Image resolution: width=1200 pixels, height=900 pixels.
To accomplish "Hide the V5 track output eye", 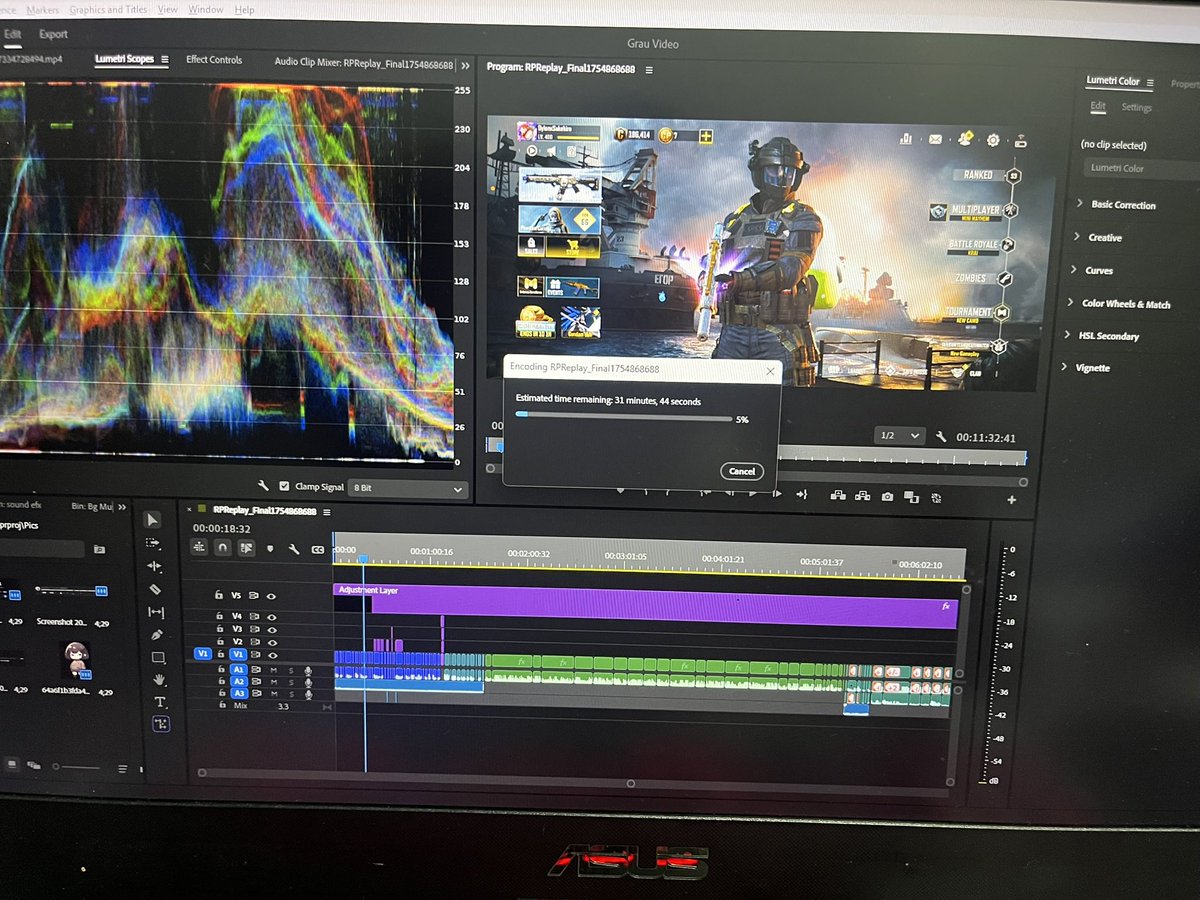I will [x=271, y=595].
